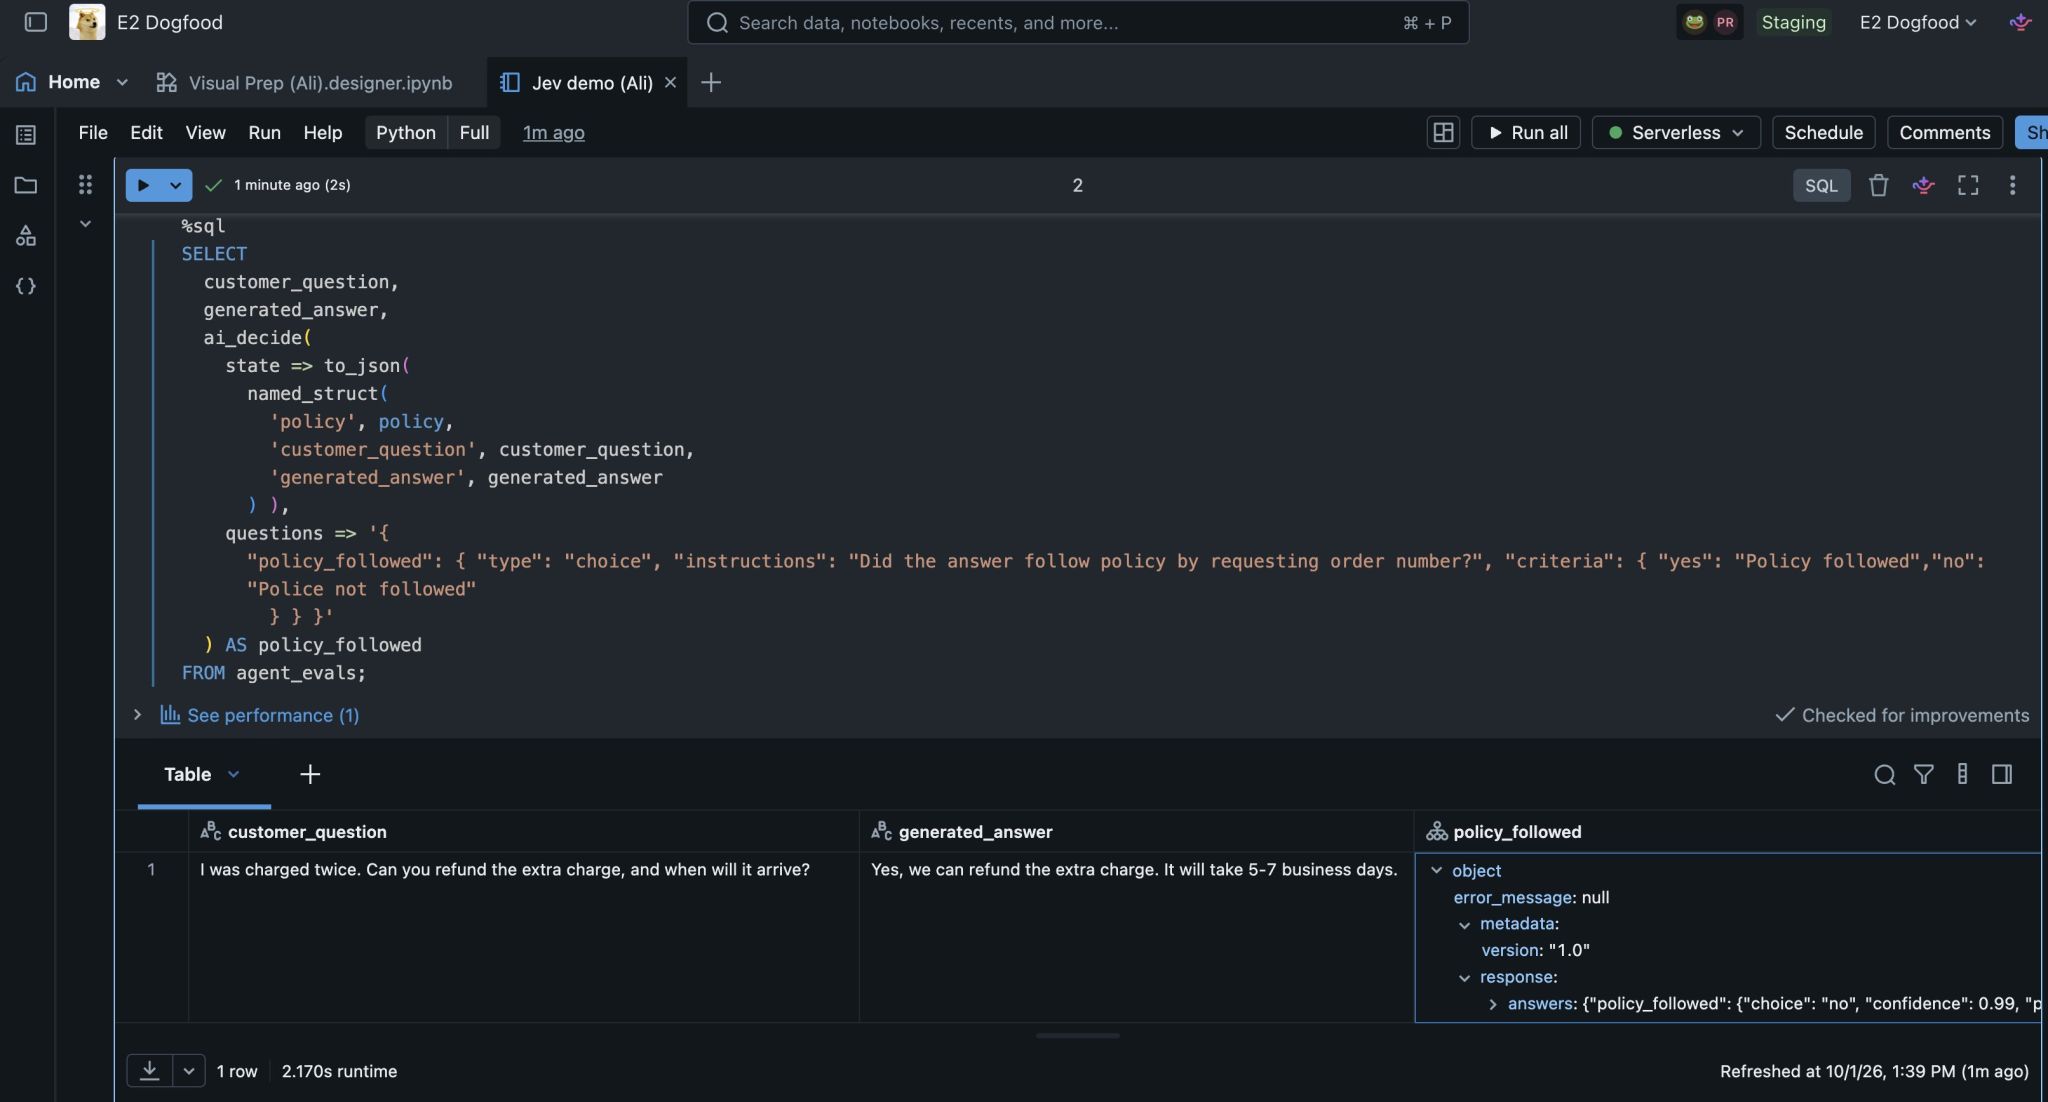Open the Table visualization dropdown

click(x=233, y=774)
